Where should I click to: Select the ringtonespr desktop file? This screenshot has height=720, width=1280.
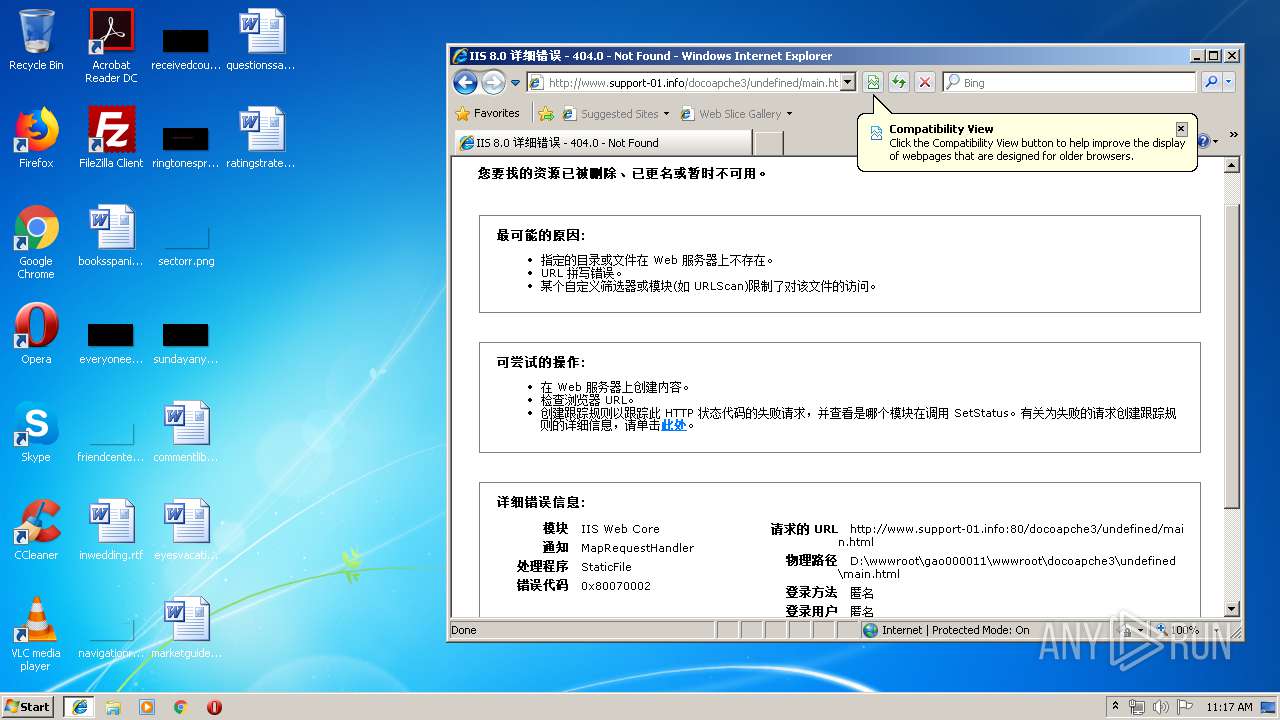point(186,148)
